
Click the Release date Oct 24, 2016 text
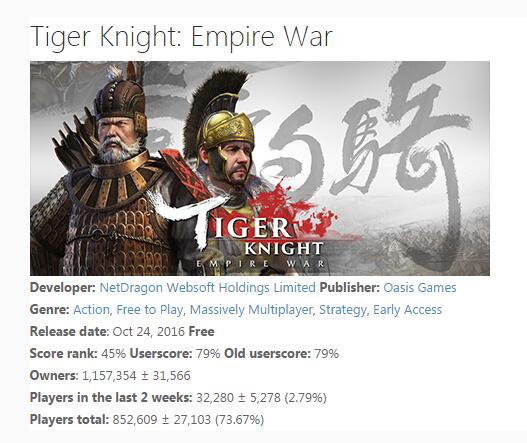point(148,332)
